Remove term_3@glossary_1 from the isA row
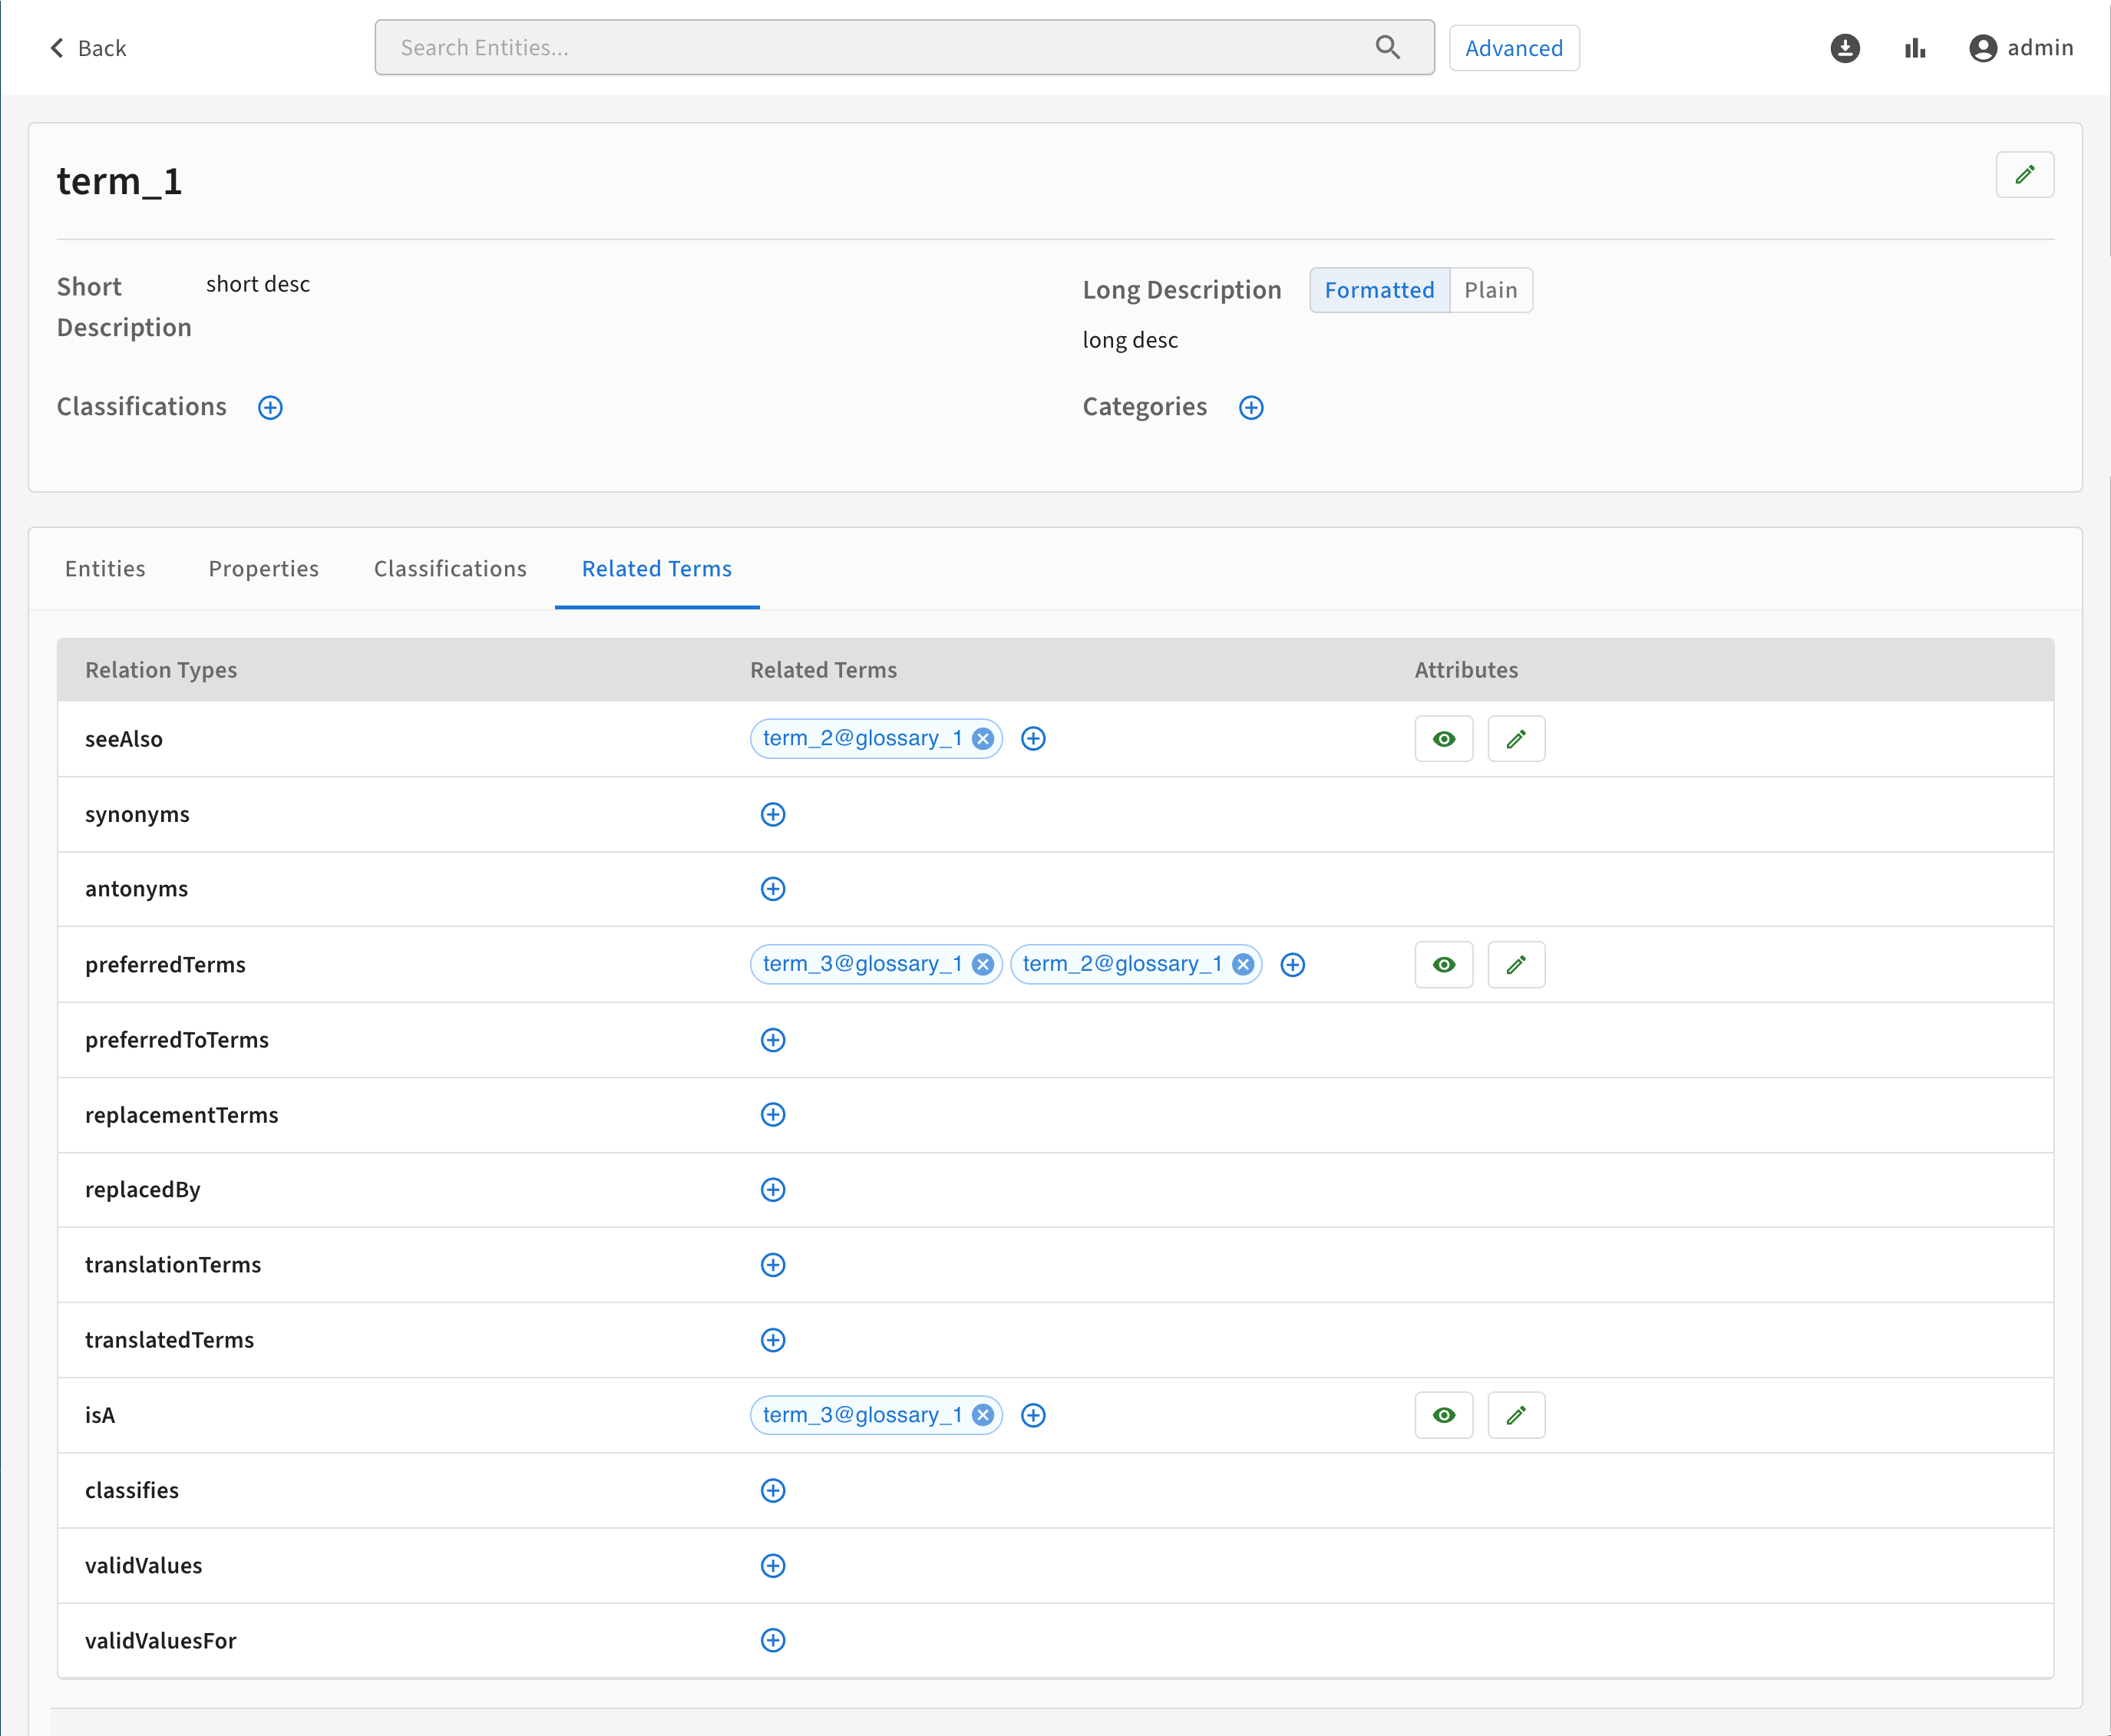Image resolution: width=2111 pixels, height=1736 pixels. (983, 1415)
